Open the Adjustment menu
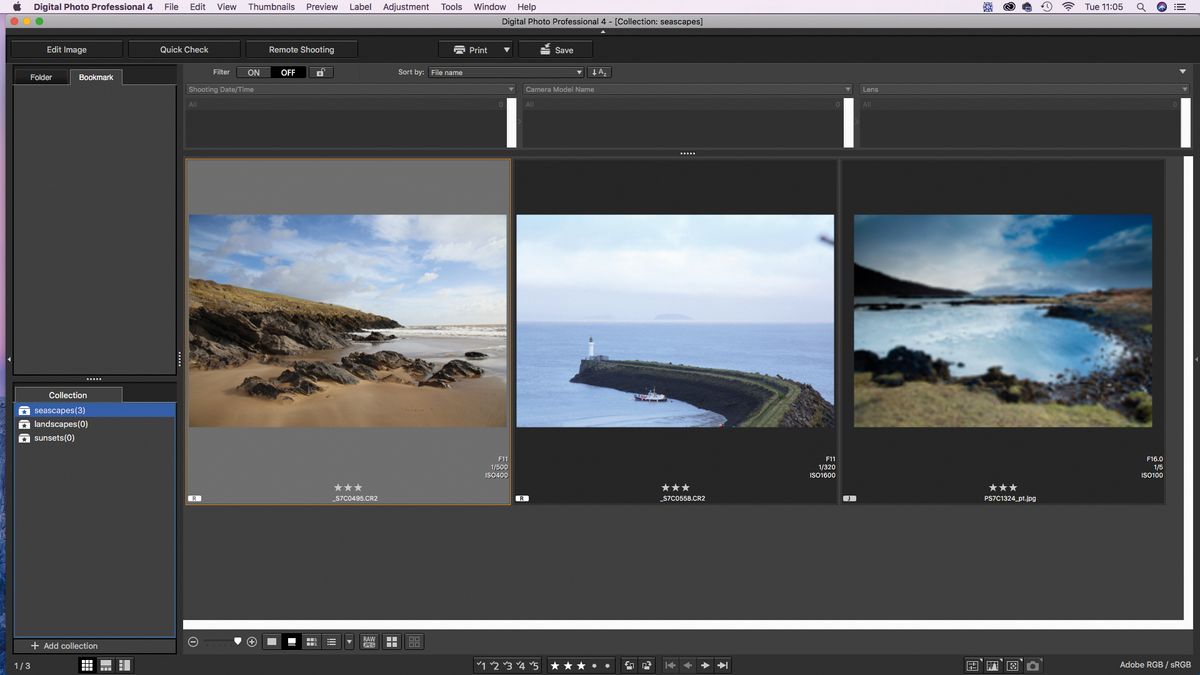Image resolution: width=1200 pixels, height=675 pixels. (x=405, y=7)
